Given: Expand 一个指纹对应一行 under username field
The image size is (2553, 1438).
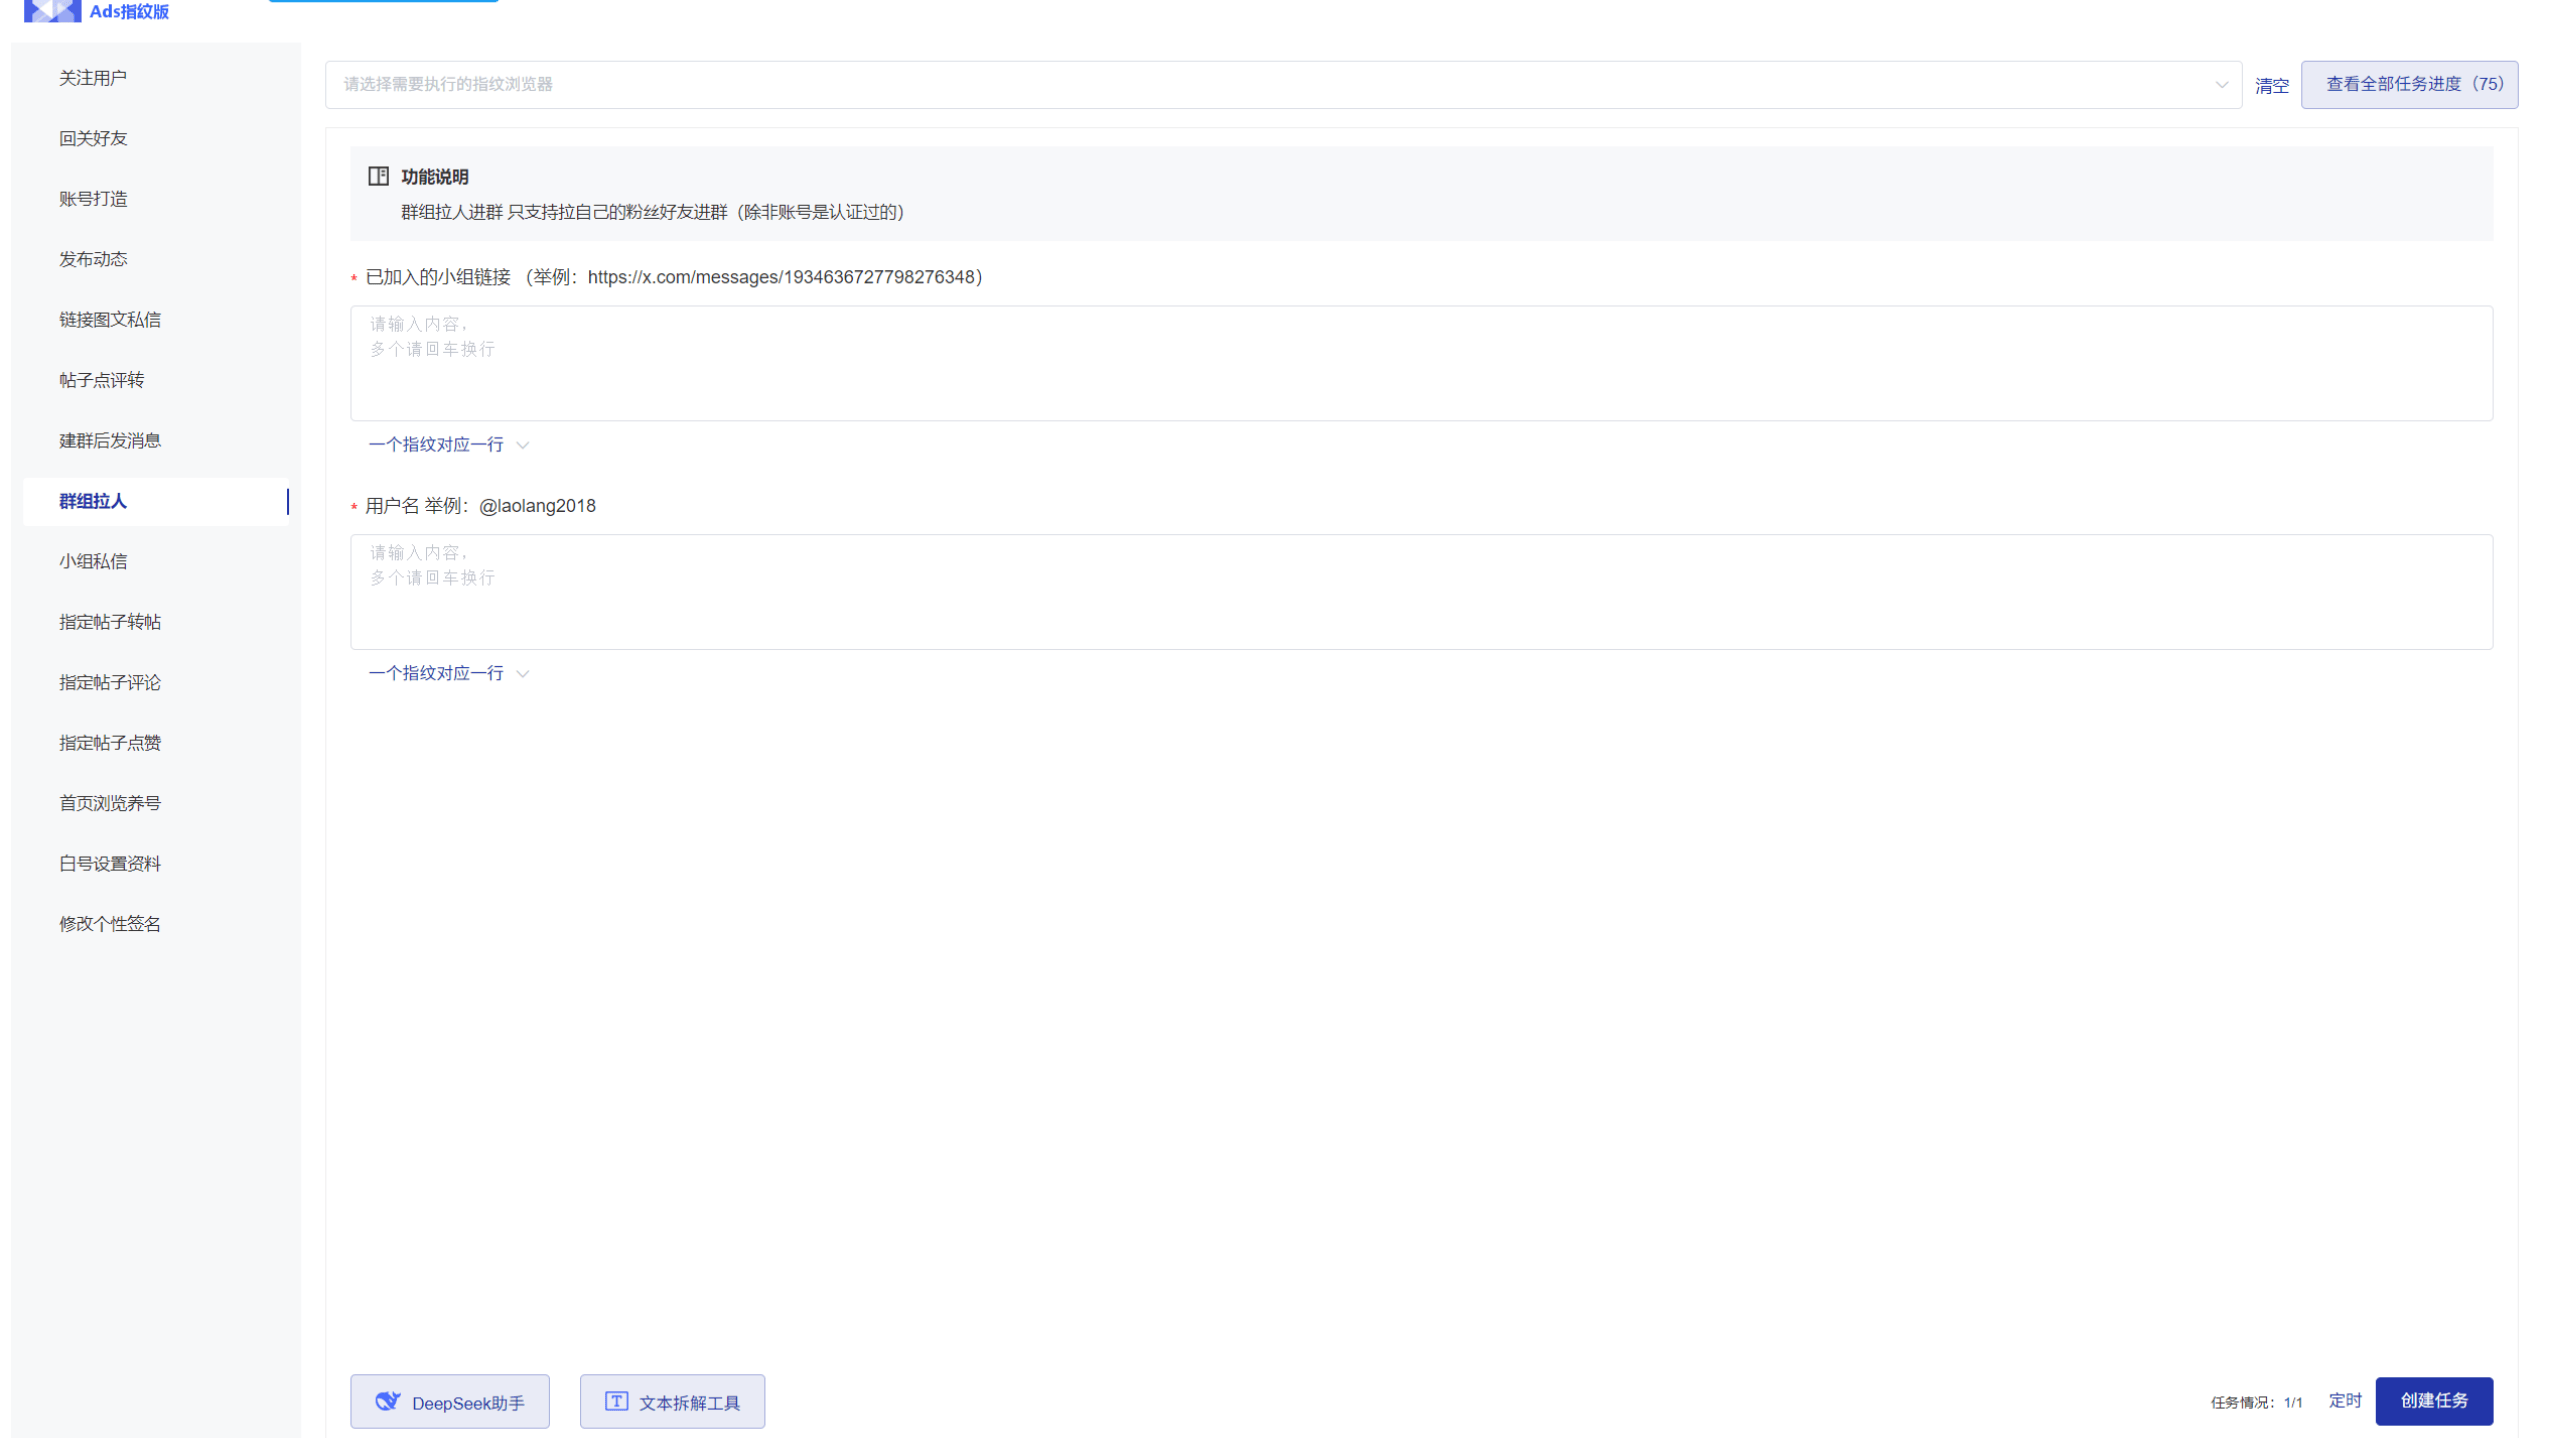Looking at the screenshot, I should [x=448, y=674].
